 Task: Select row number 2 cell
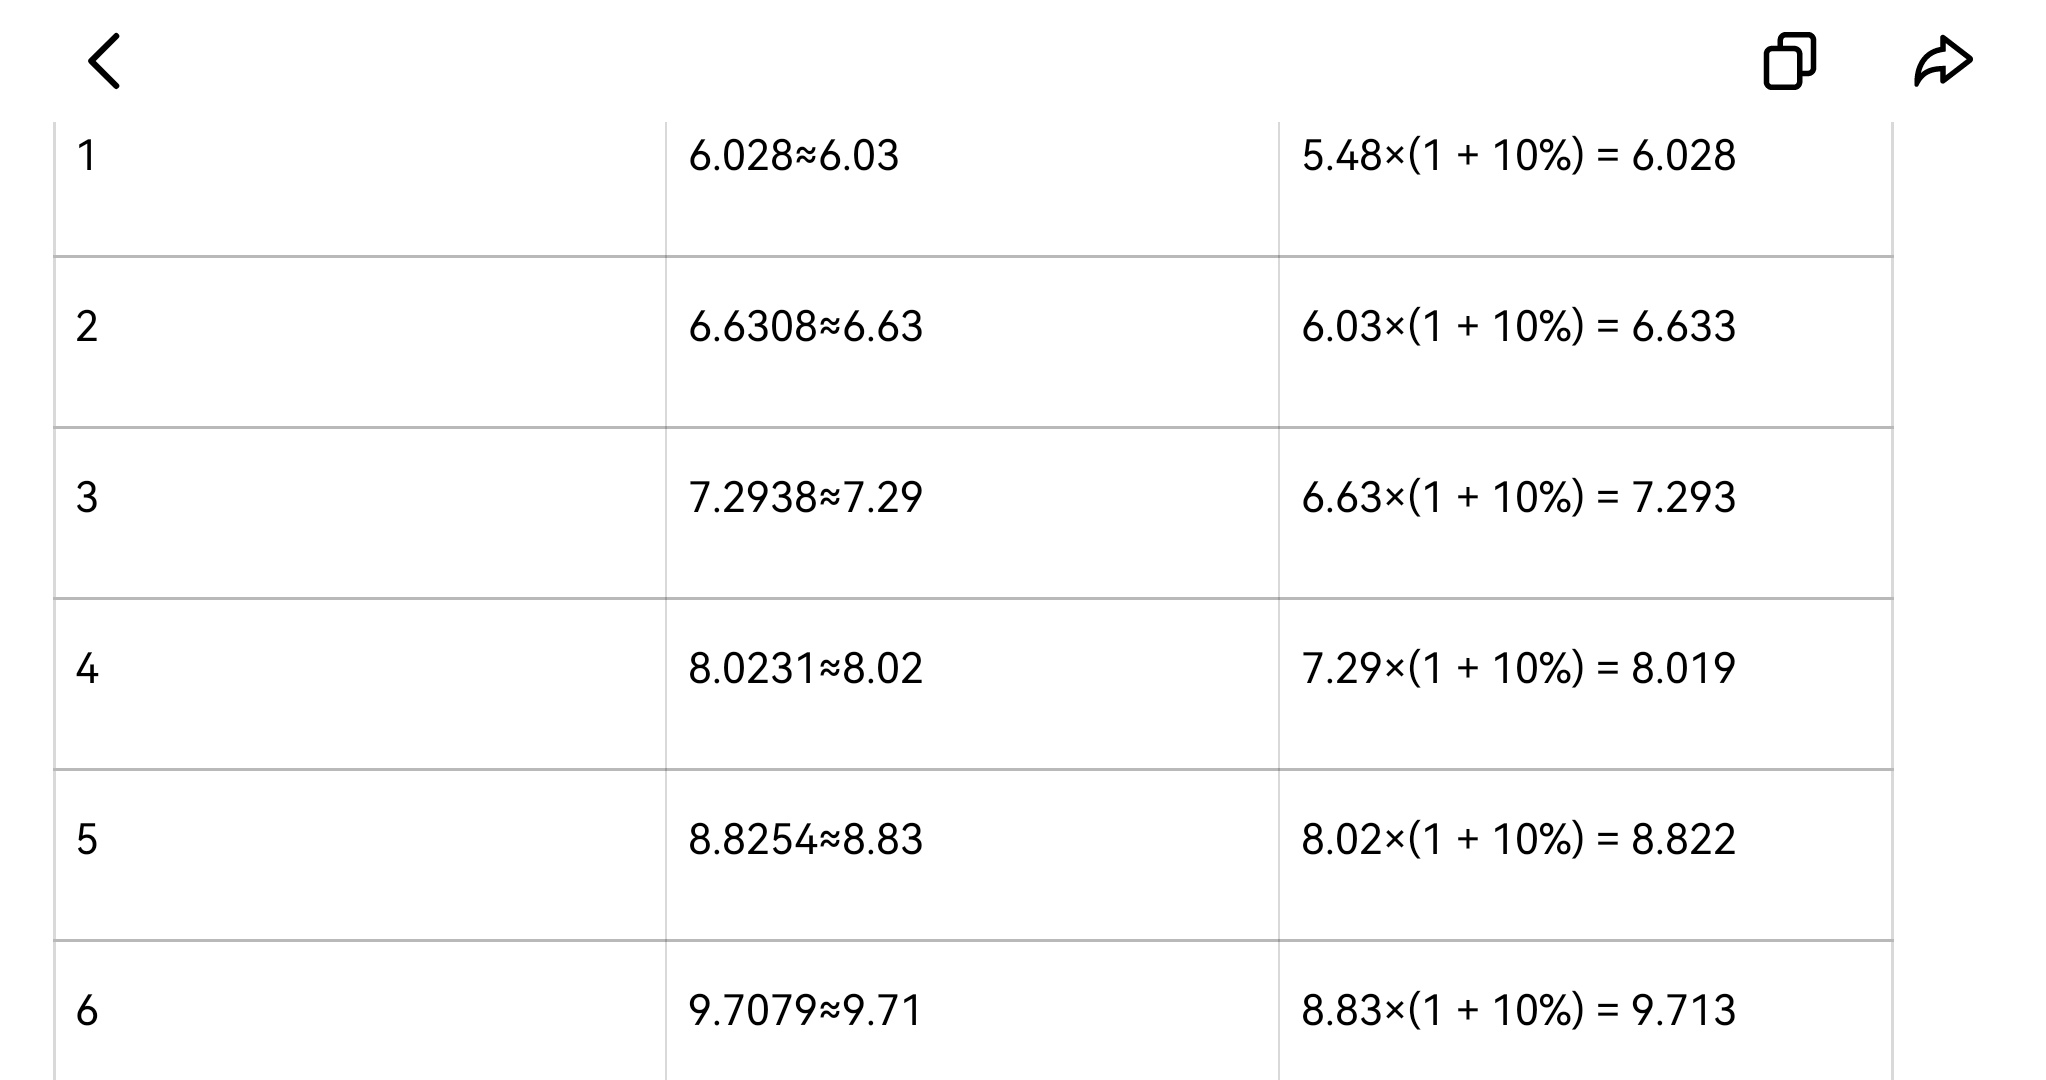point(87,327)
